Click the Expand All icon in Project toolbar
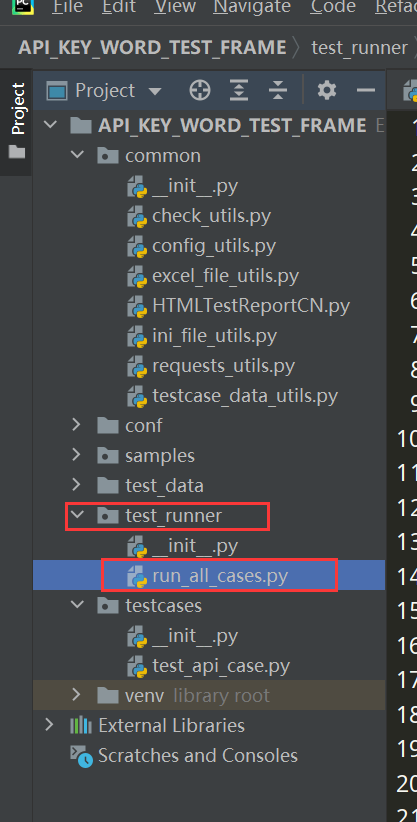Screen dimensions: 417x822 [239, 91]
